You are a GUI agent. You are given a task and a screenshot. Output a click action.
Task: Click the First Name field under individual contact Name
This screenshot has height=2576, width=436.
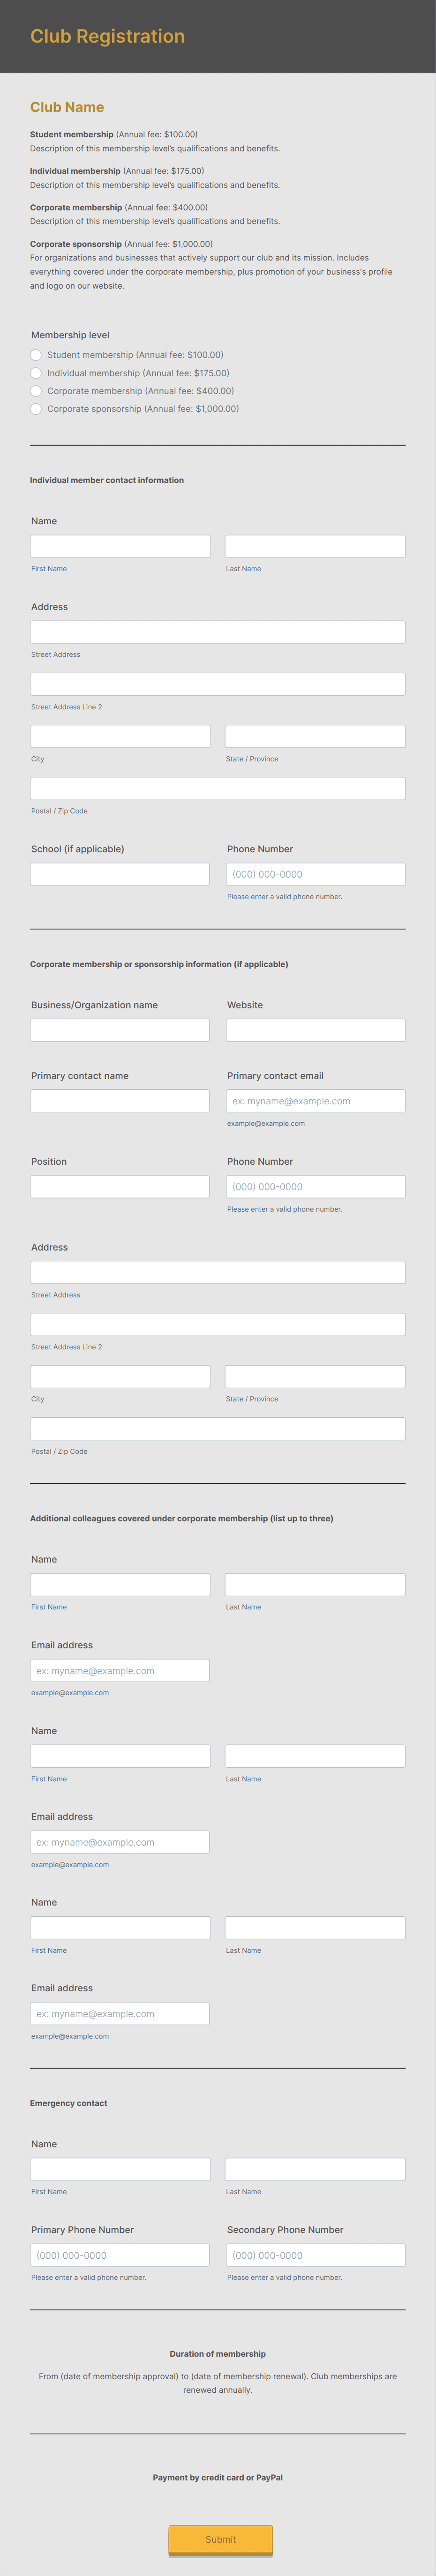click(x=119, y=546)
